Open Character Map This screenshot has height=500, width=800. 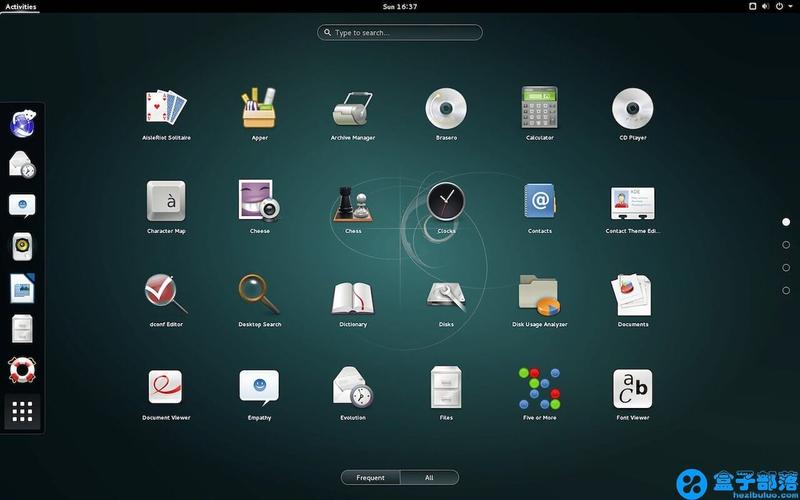point(166,207)
